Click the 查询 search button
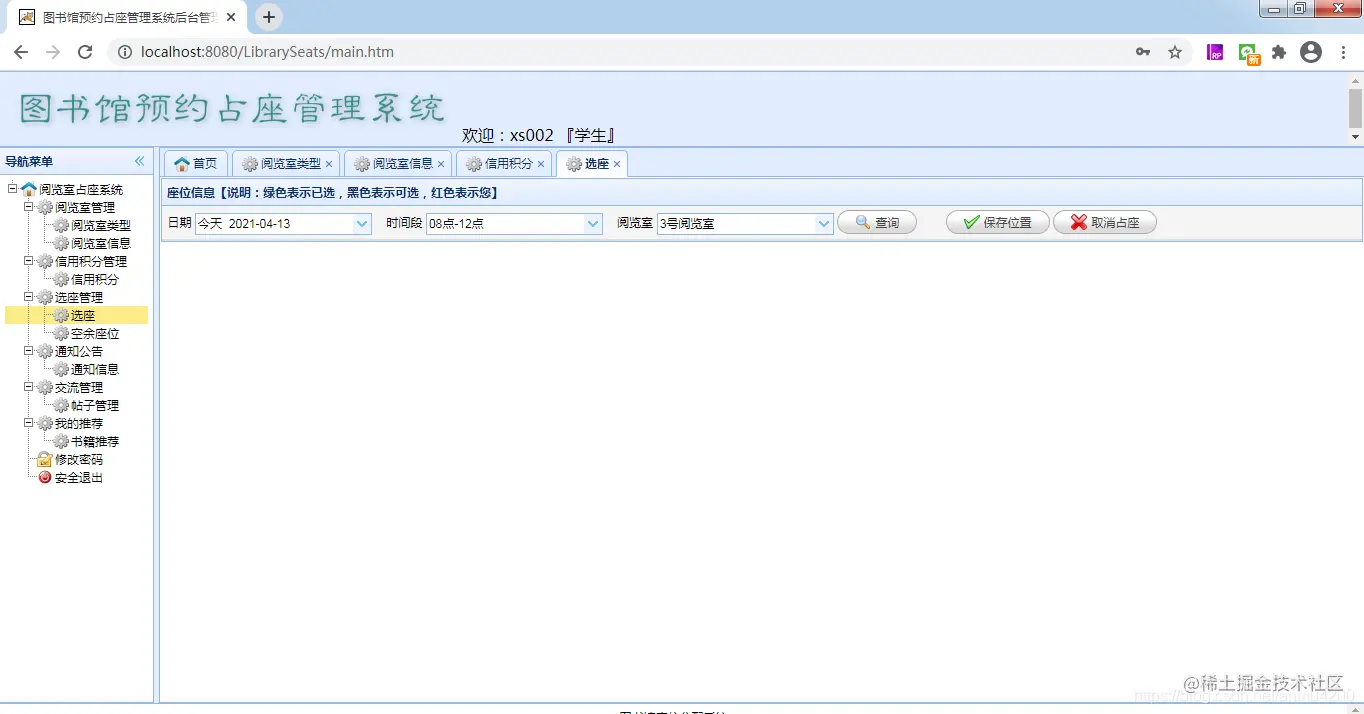This screenshot has height=714, width=1364. 877,223
